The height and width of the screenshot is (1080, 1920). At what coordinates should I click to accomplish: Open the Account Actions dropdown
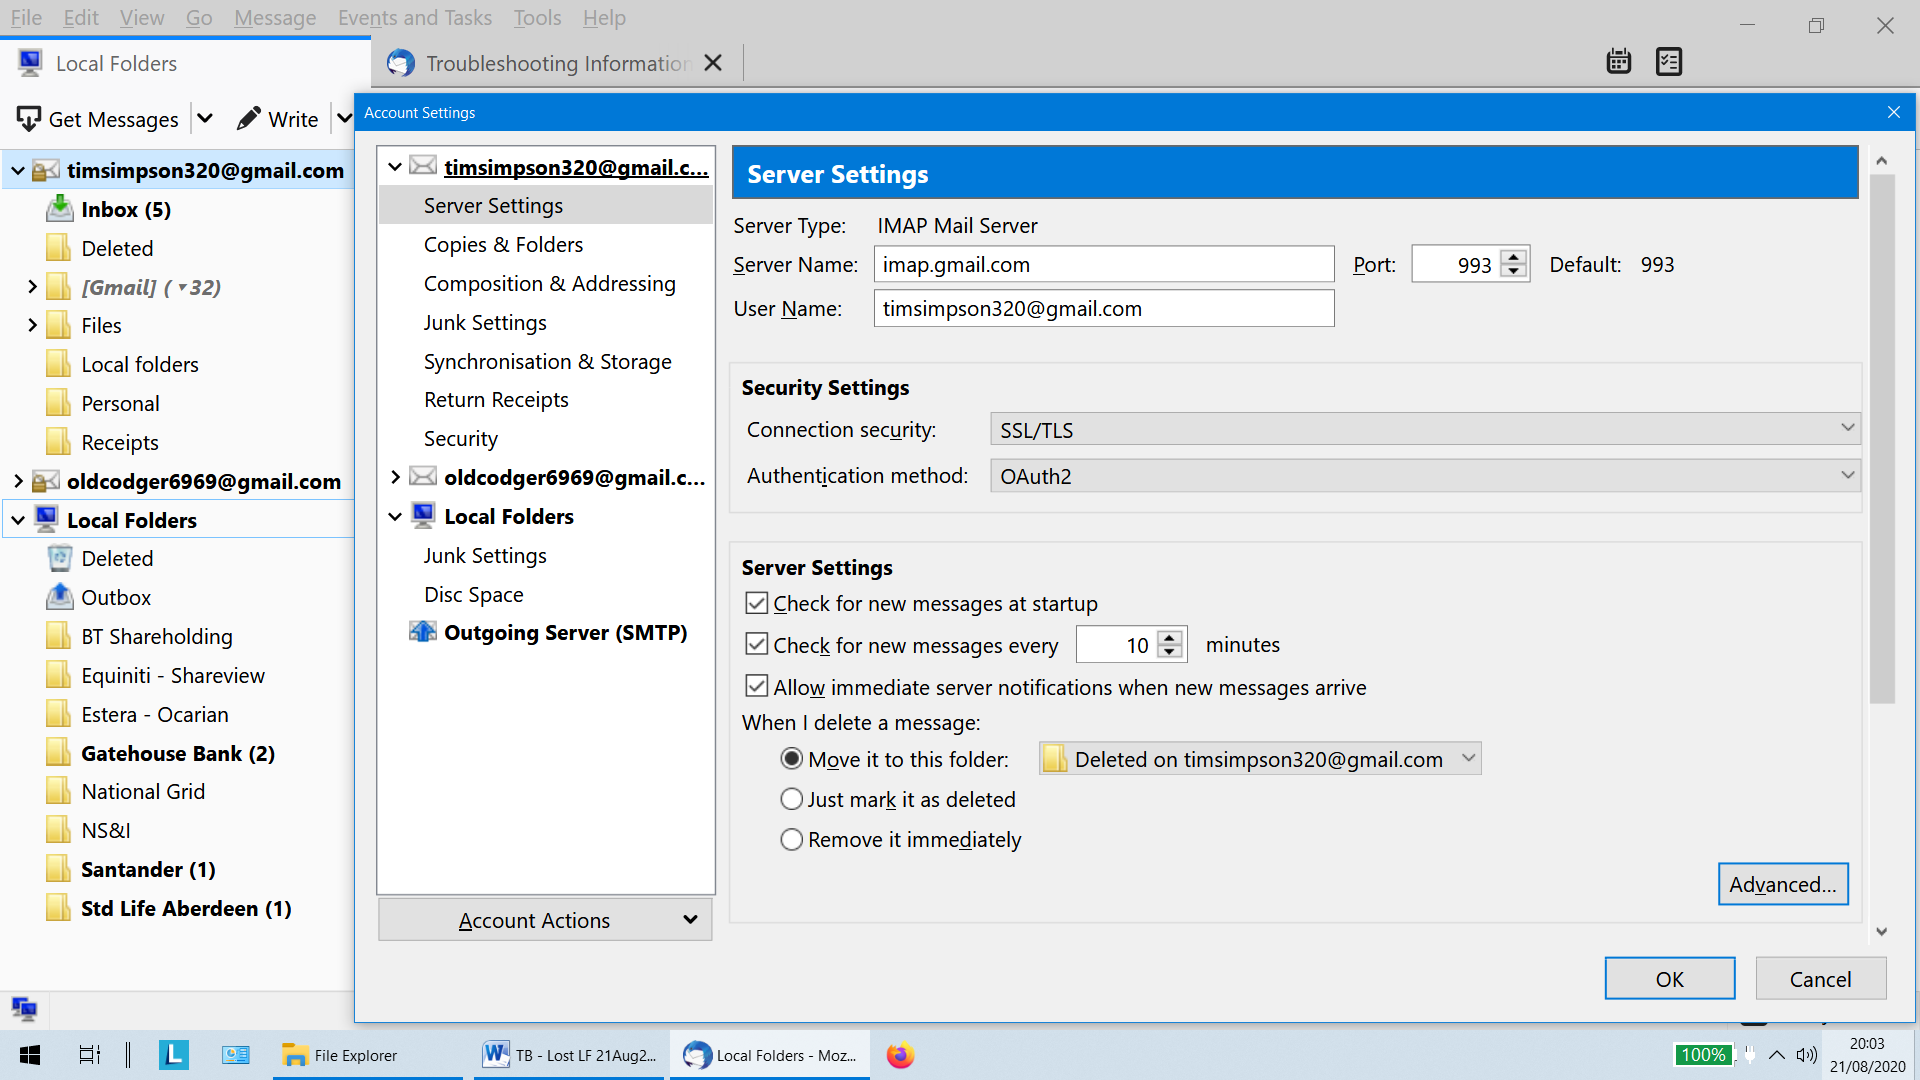[x=545, y=920]
